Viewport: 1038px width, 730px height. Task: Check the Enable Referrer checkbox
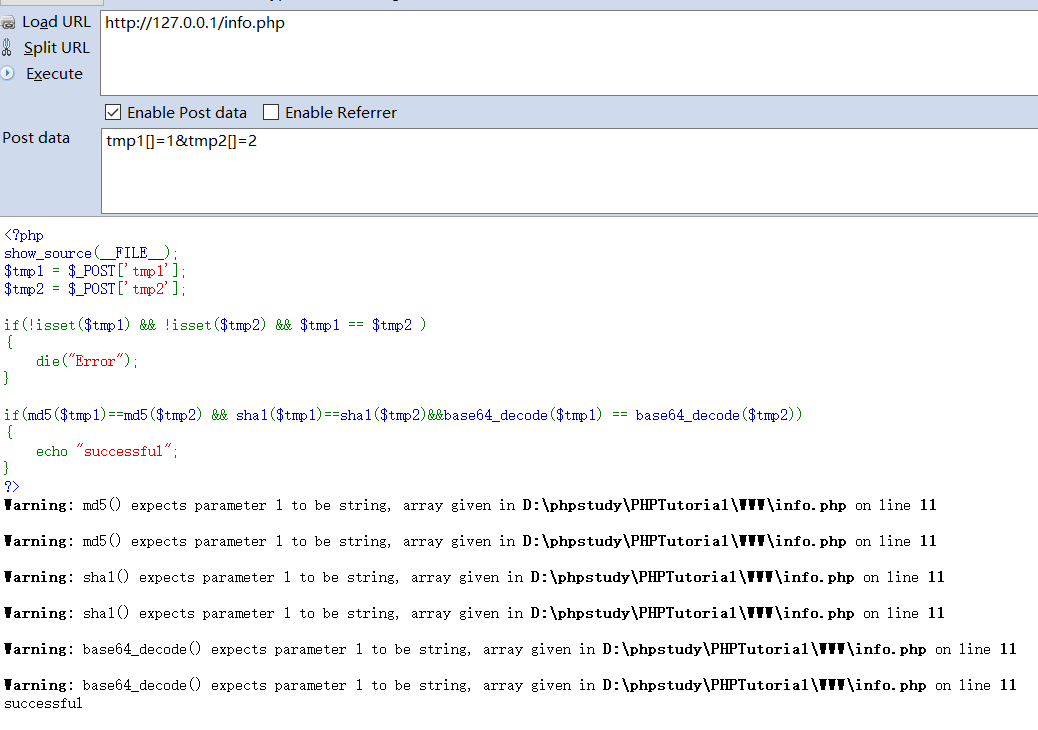pyautogui.click(x=271, y=113)
